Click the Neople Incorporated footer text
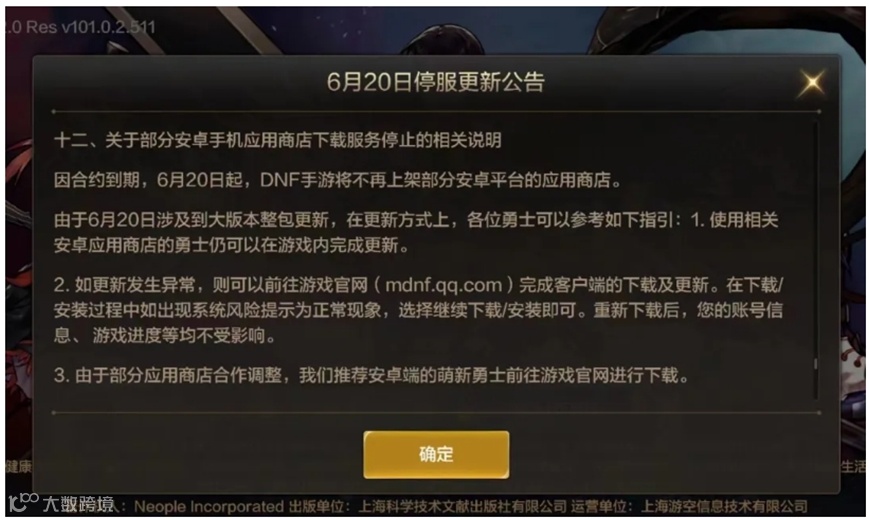Image resolution: width=869 pixels, height=520 pixels. click(209, 506)
